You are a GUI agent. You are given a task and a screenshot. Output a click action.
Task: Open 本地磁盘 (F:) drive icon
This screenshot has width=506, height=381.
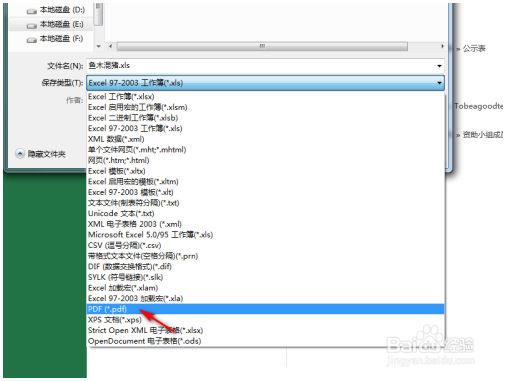point(32,40)
